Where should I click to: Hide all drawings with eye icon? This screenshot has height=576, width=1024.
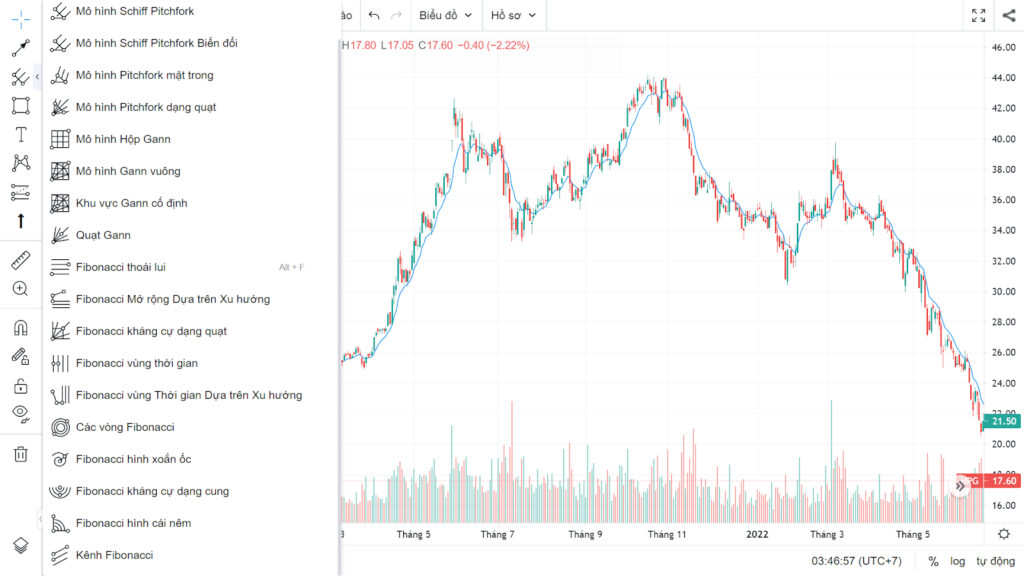[x=20, y=414]
